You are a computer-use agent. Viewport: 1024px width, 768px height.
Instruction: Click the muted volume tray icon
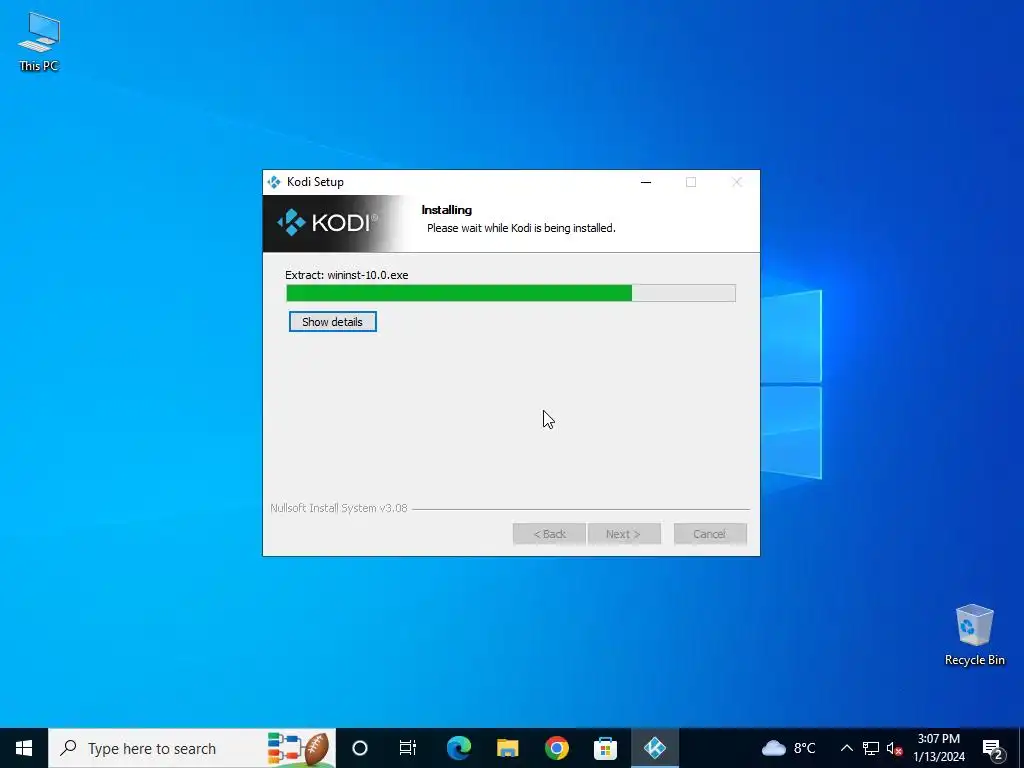(x=894, y=748)
